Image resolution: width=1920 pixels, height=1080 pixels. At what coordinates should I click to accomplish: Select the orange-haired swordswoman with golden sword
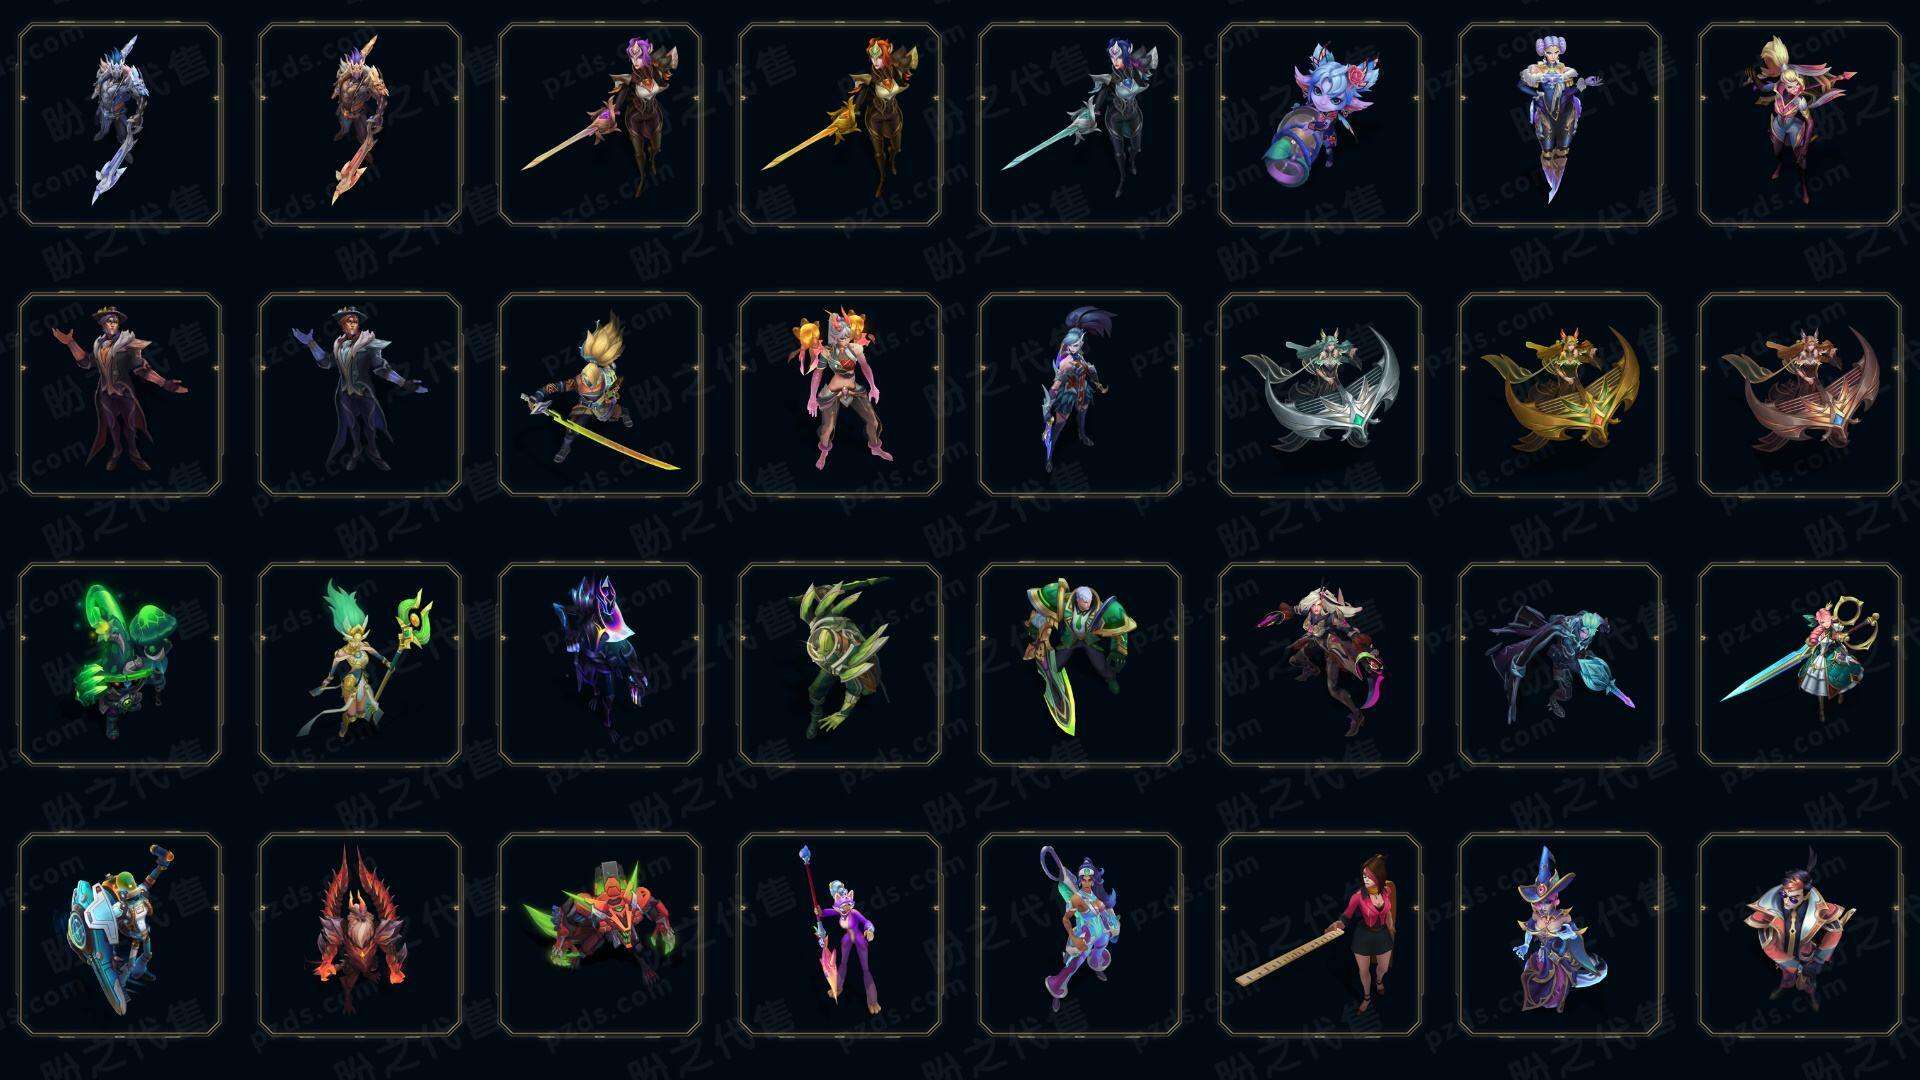click(x=840, y=125)
